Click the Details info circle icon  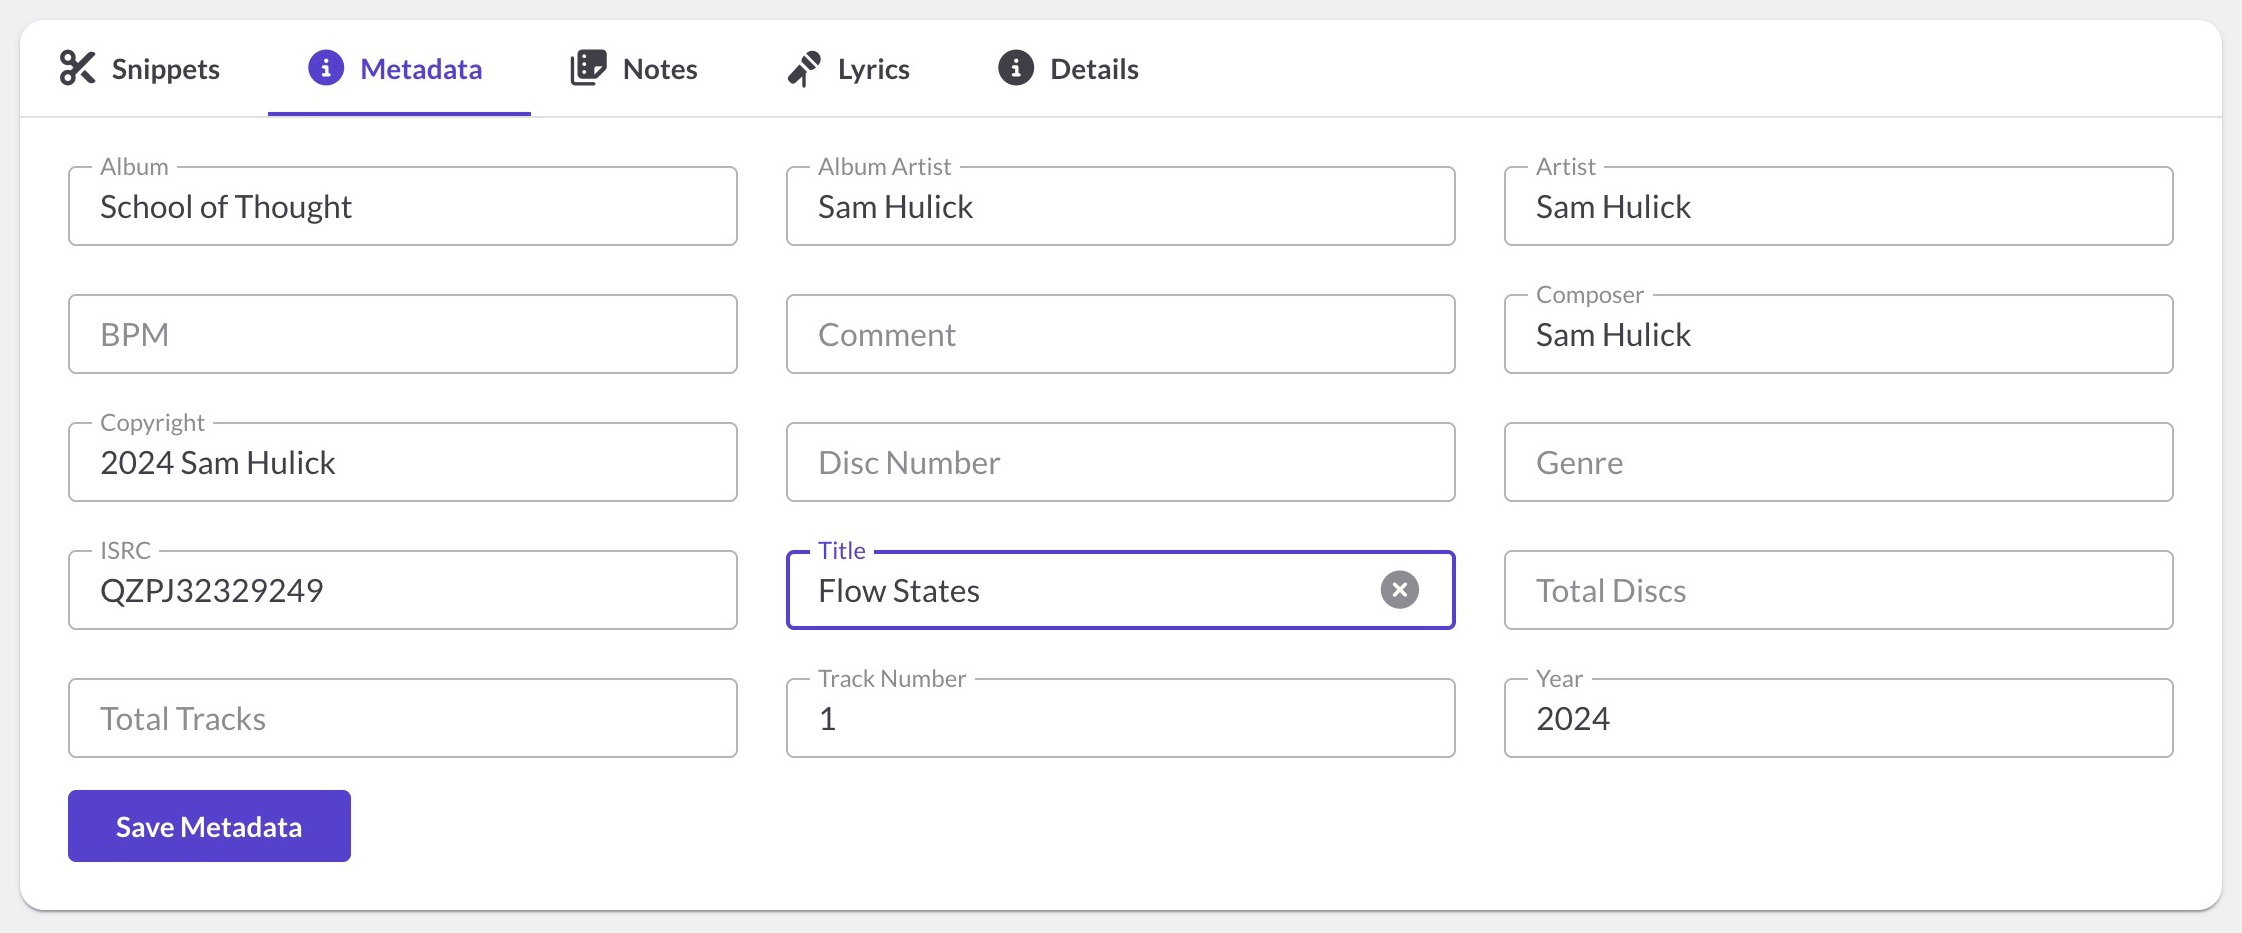(x=1015, y=68)
